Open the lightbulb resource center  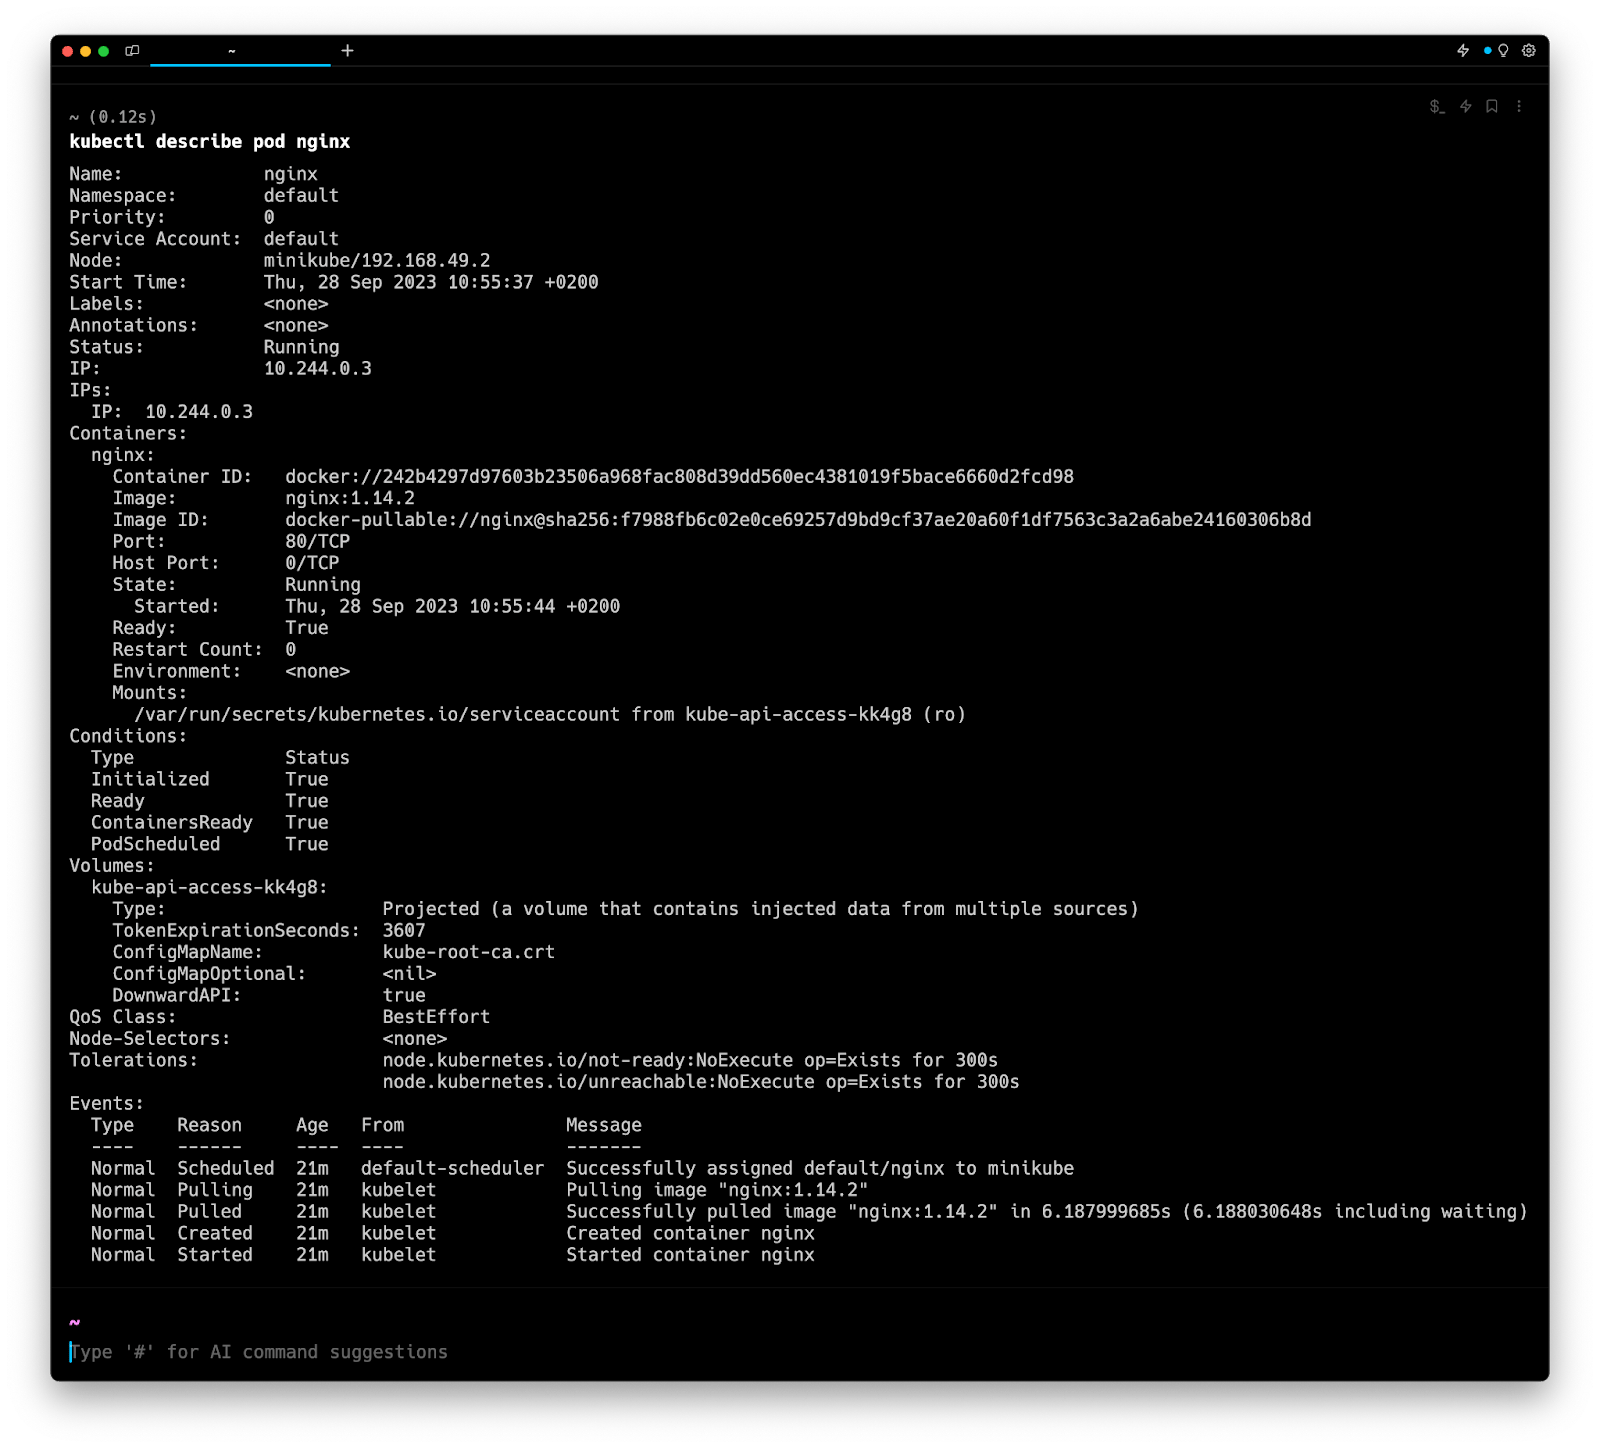(x=1502, y=51)
